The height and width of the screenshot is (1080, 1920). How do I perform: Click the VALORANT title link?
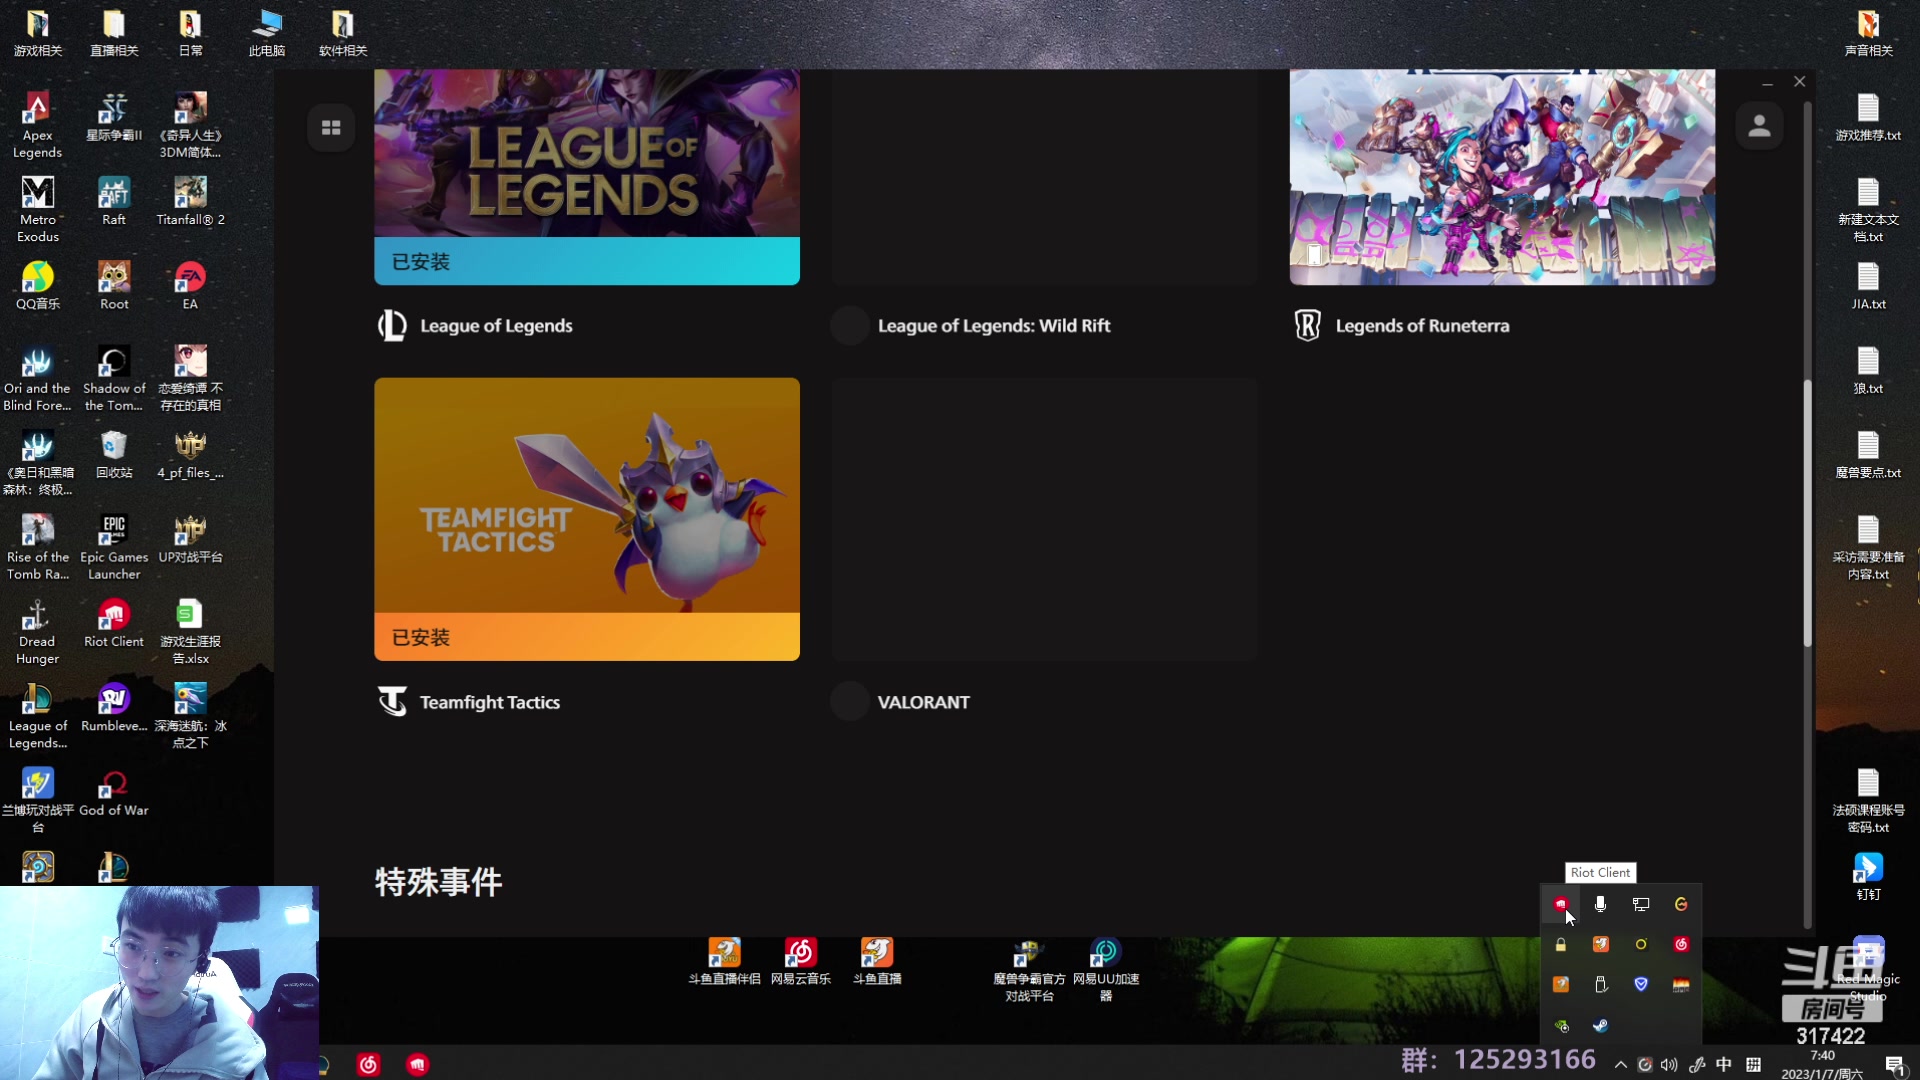[923, 702]
